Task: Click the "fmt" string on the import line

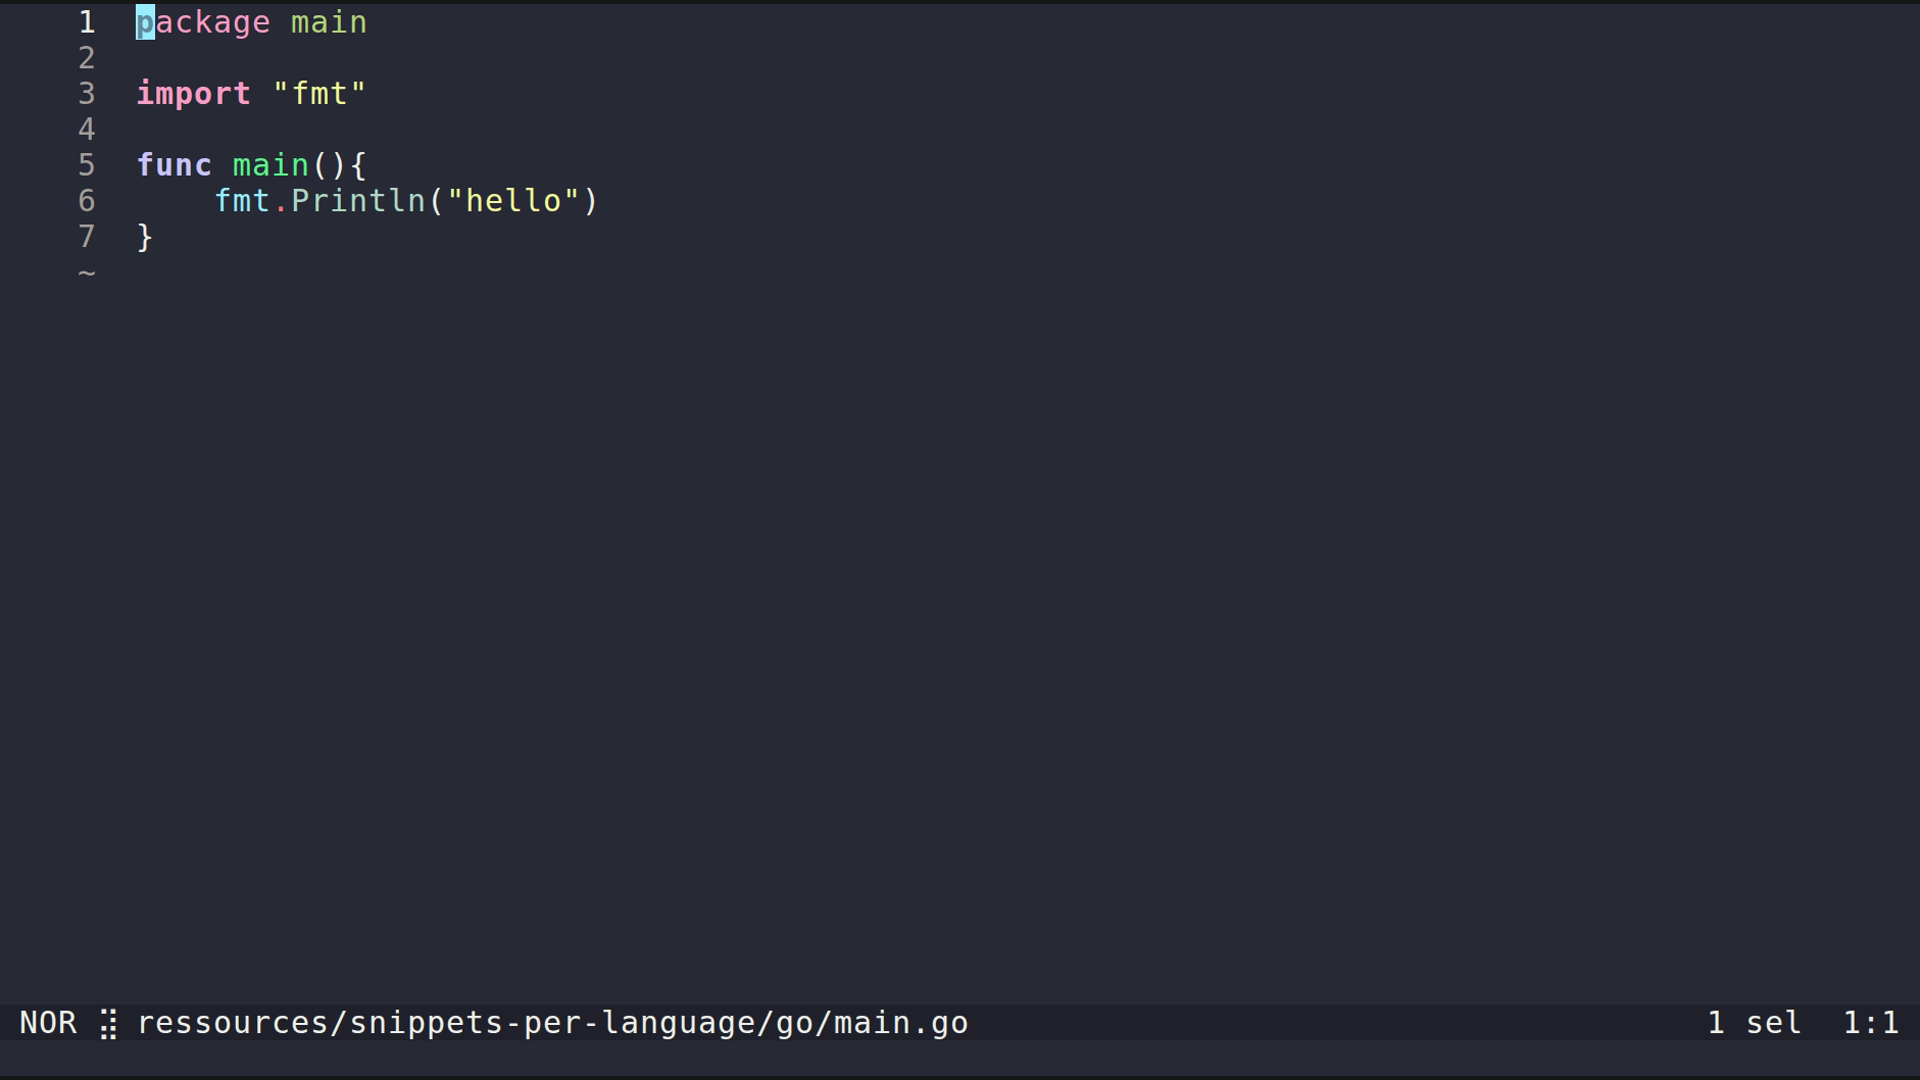Action: (x=319, y=94)
